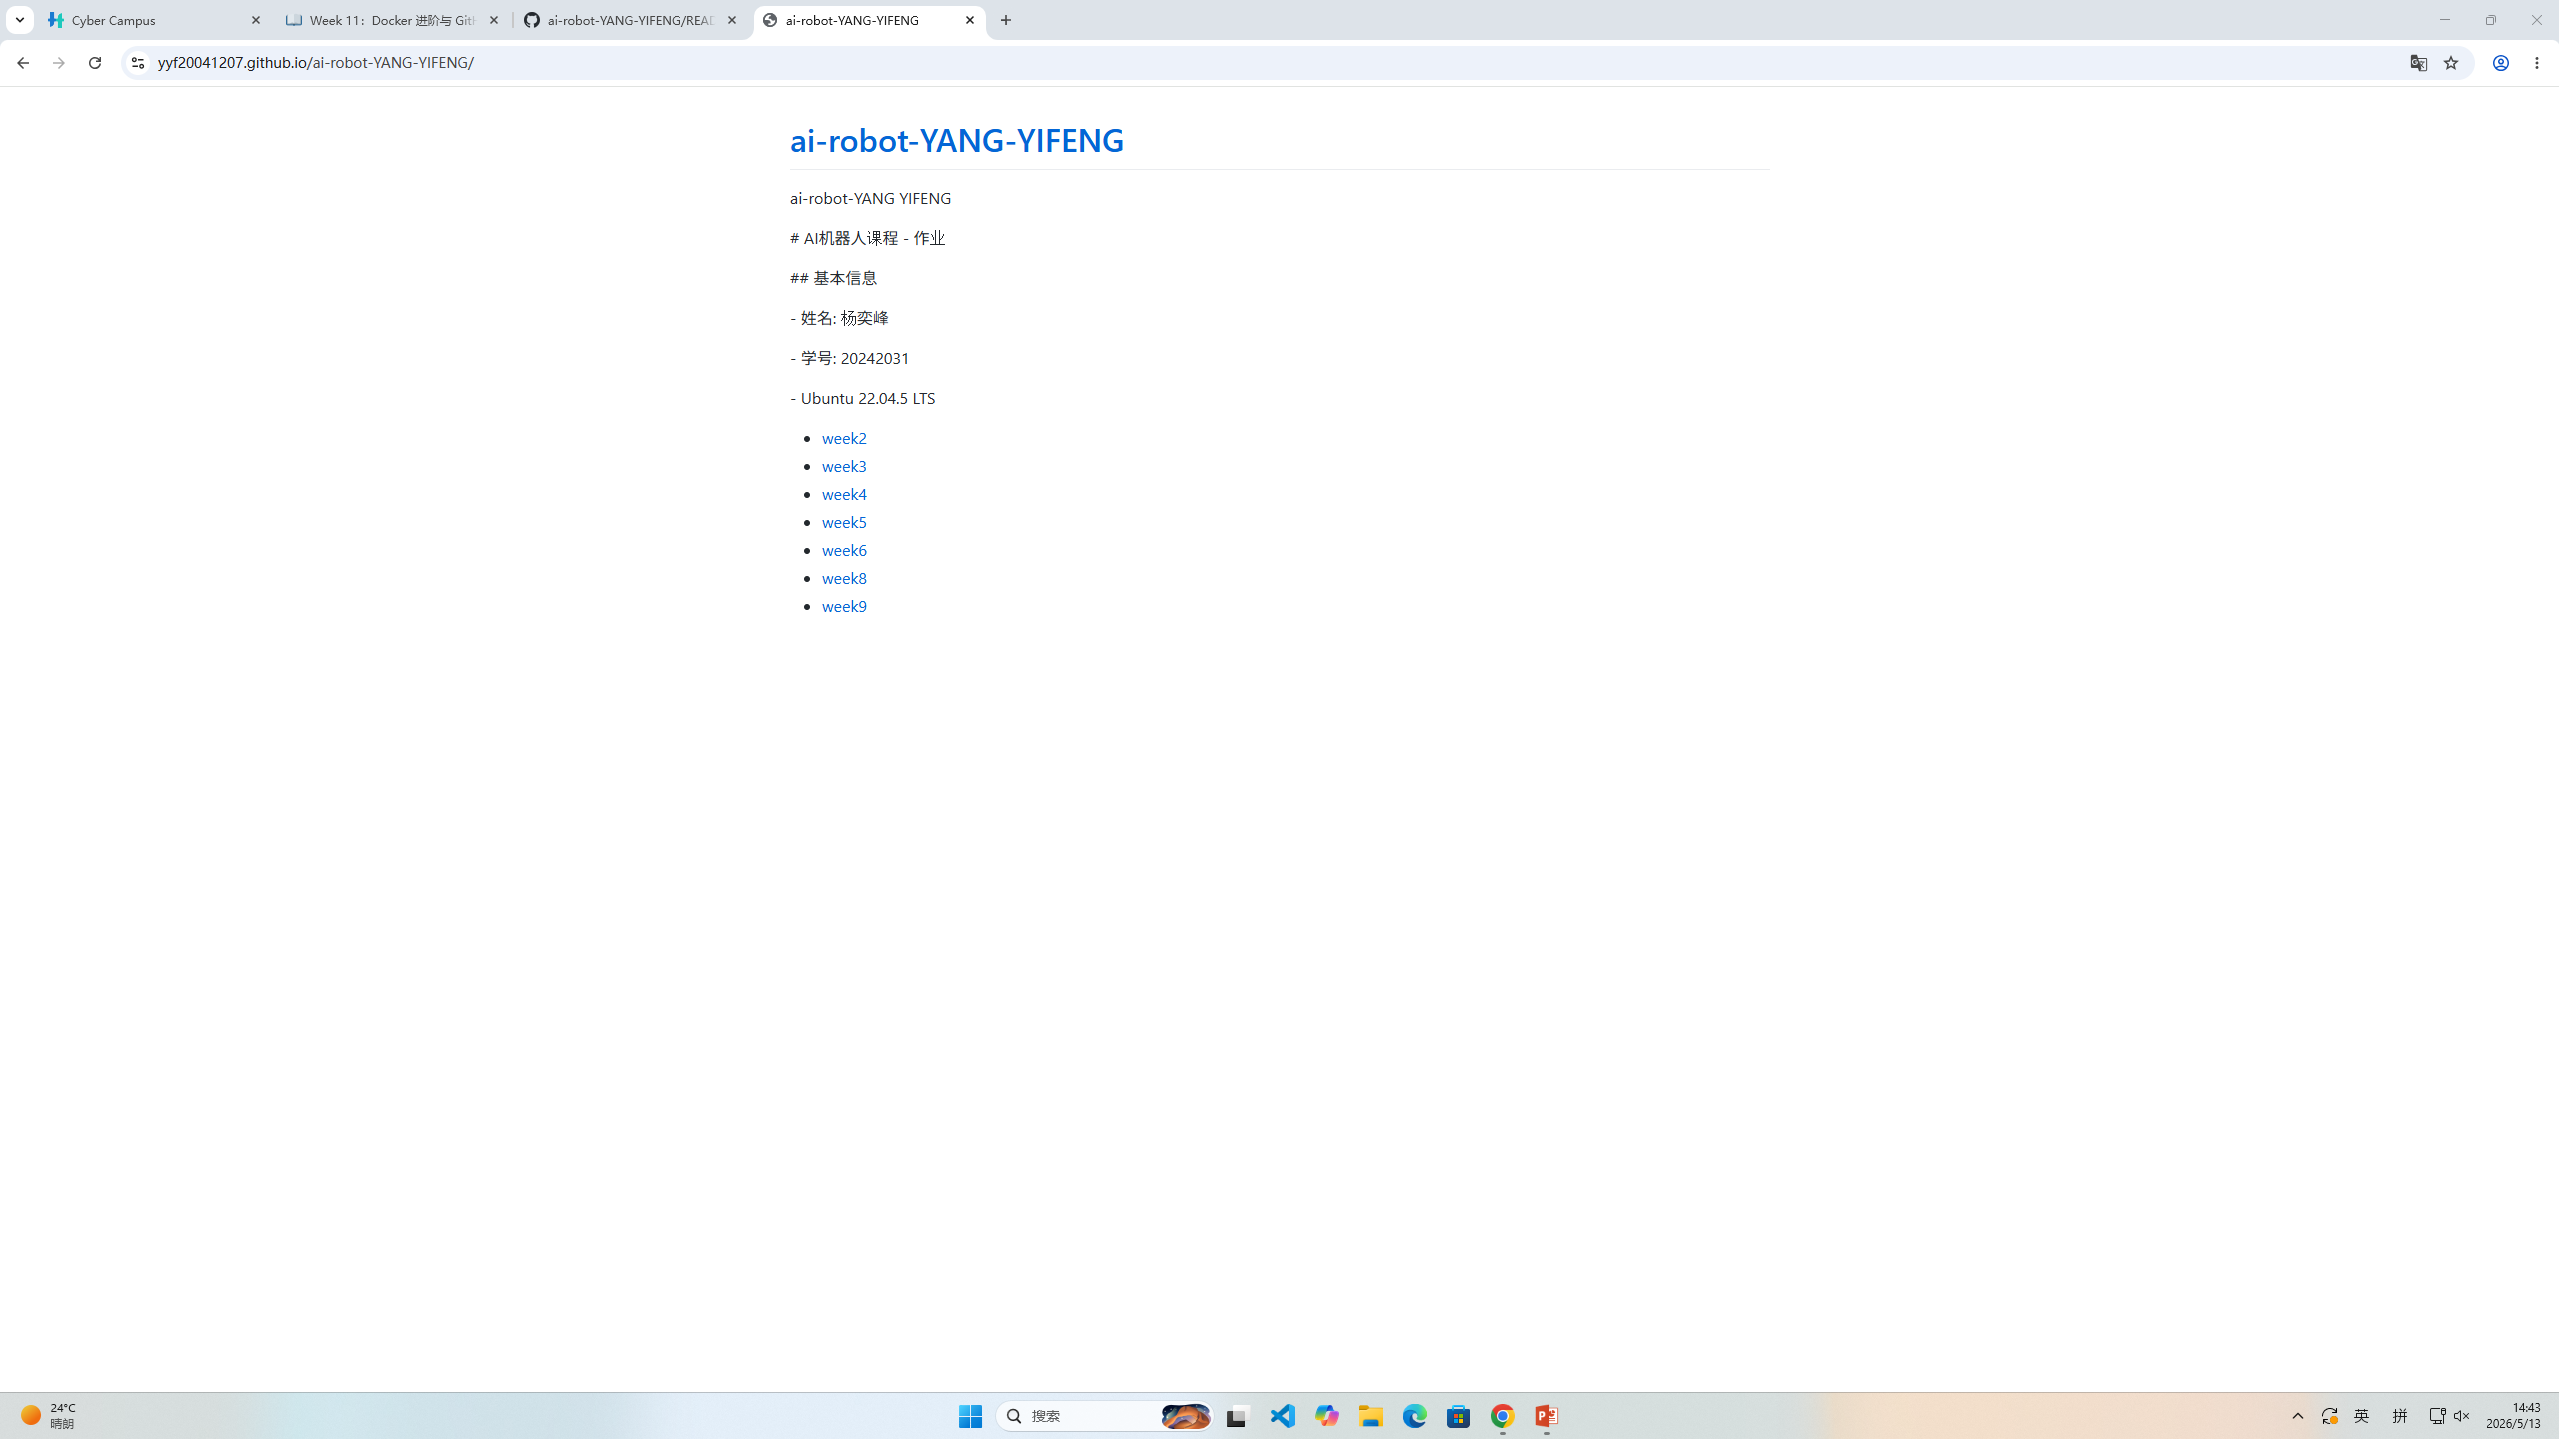This screenshot has height=1439, width=2559.
Task: Toggle the 英 input language indicator
Action: click(x=2361, y=1416)
